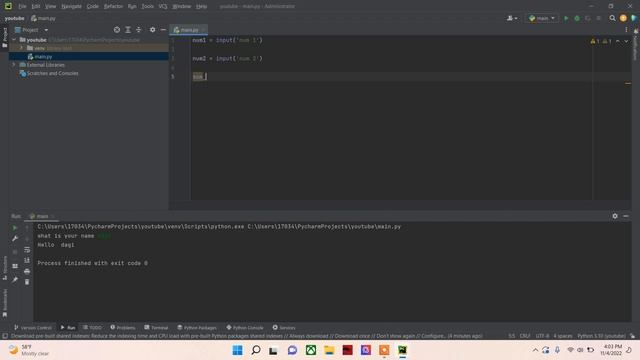Open the main run configuration dropdown

542,18
